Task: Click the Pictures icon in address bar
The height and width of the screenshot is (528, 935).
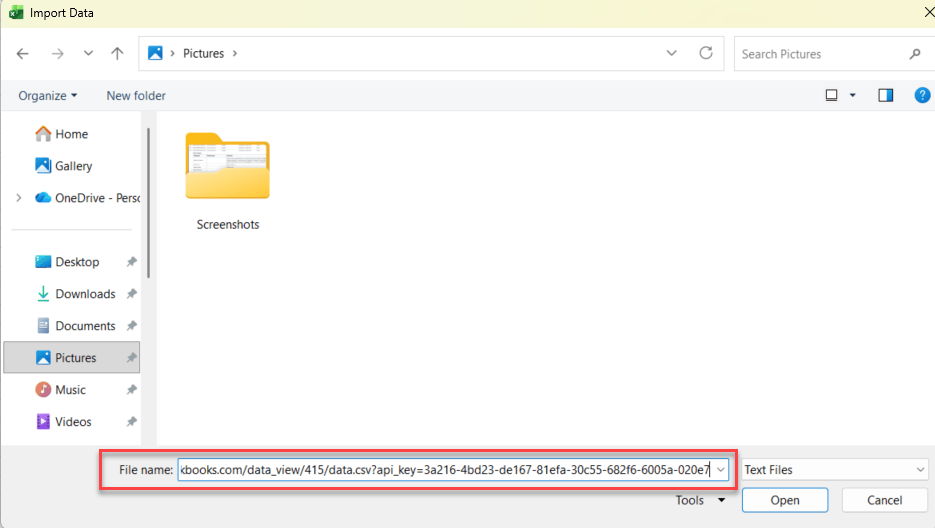Action: click(155, 53)
